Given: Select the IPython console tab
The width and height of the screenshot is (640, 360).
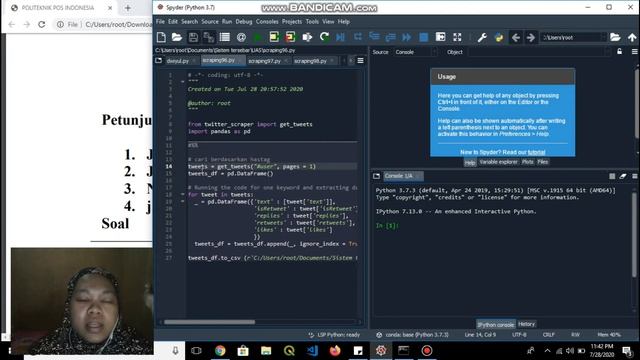Looking at the screenshot, I should [496, 324].
